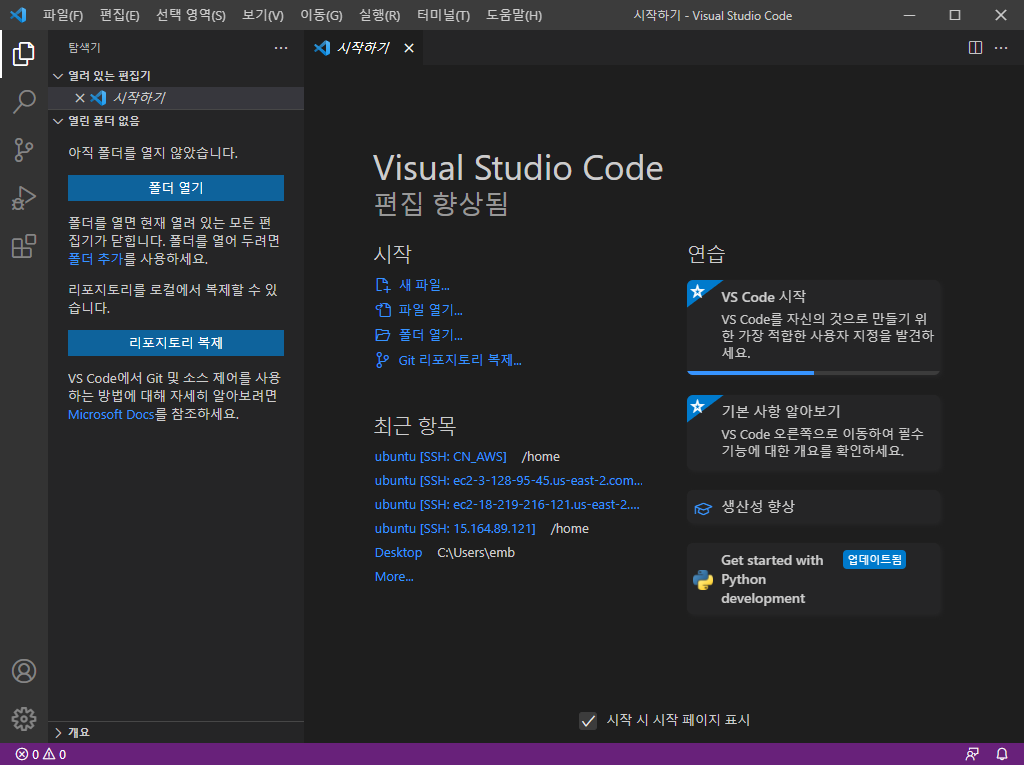The image size is (1024, 765).
Task: Open the 보기(V) menu
Action: point(263,15)
